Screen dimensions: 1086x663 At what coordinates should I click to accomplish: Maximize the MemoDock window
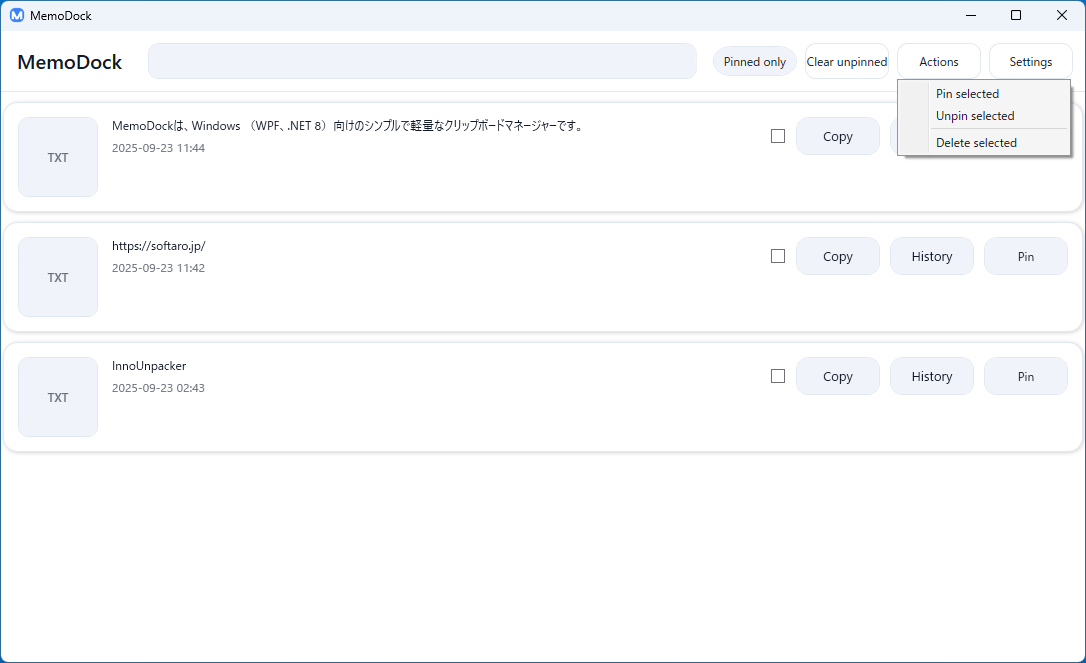pos(1016,15)
